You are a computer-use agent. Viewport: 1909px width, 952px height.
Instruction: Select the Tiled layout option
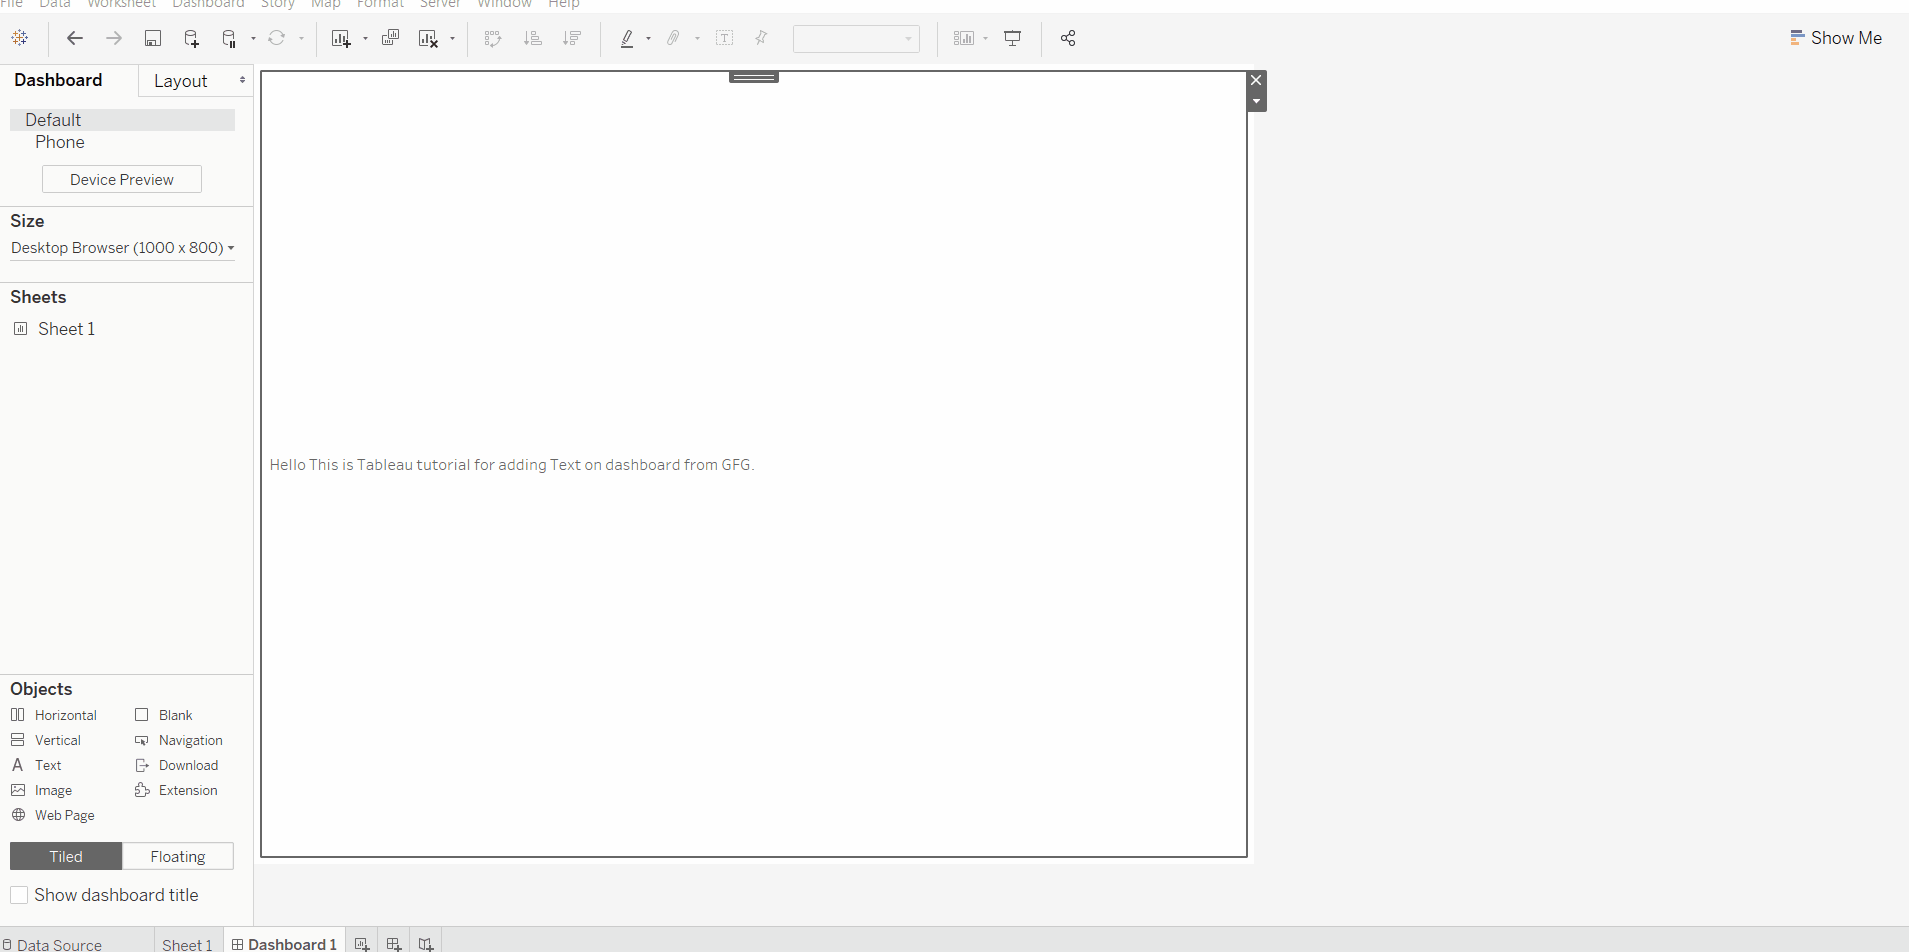coord(66,856)
